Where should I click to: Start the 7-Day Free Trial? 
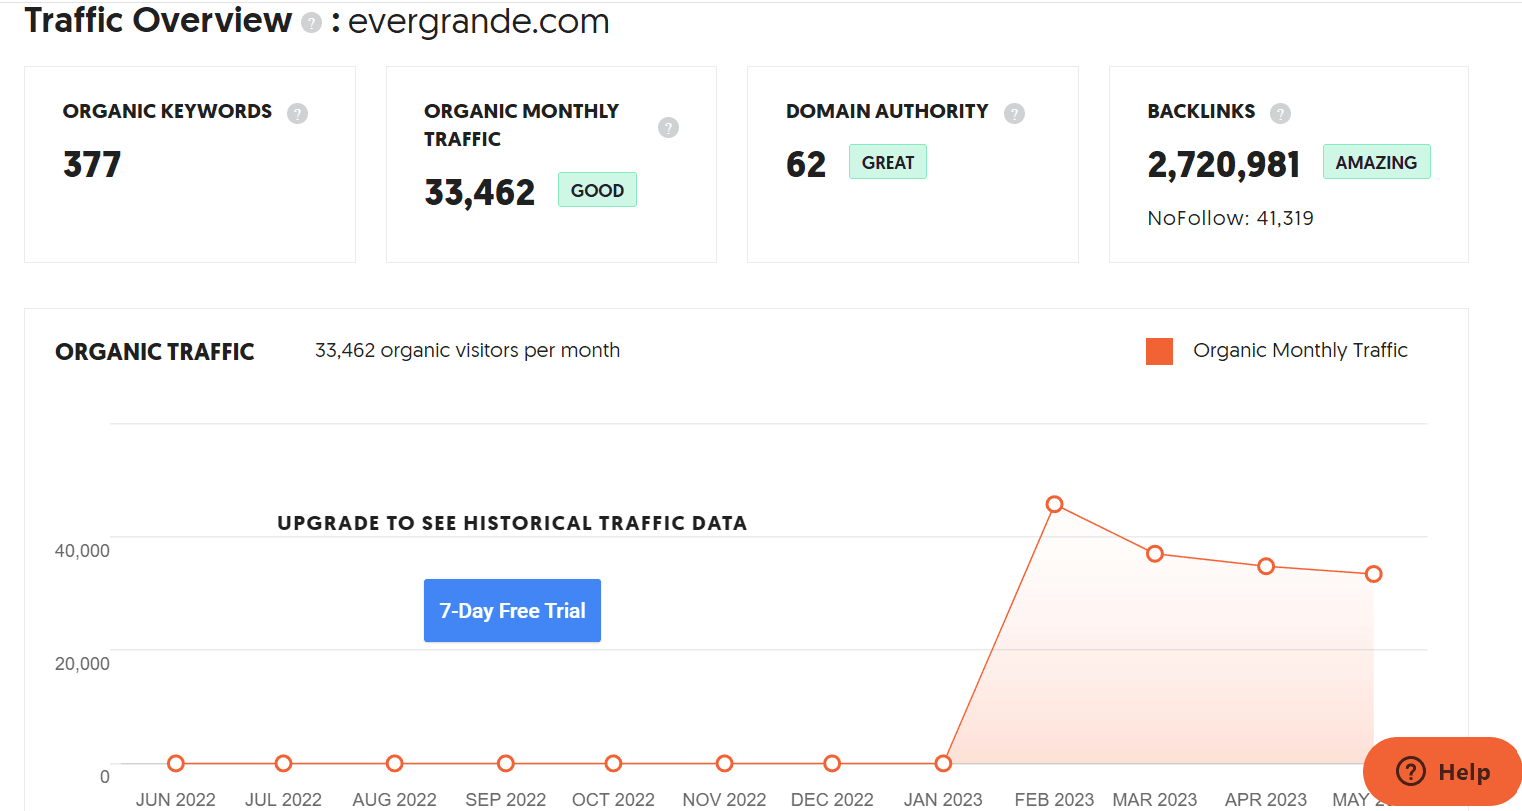pos(512,610)
